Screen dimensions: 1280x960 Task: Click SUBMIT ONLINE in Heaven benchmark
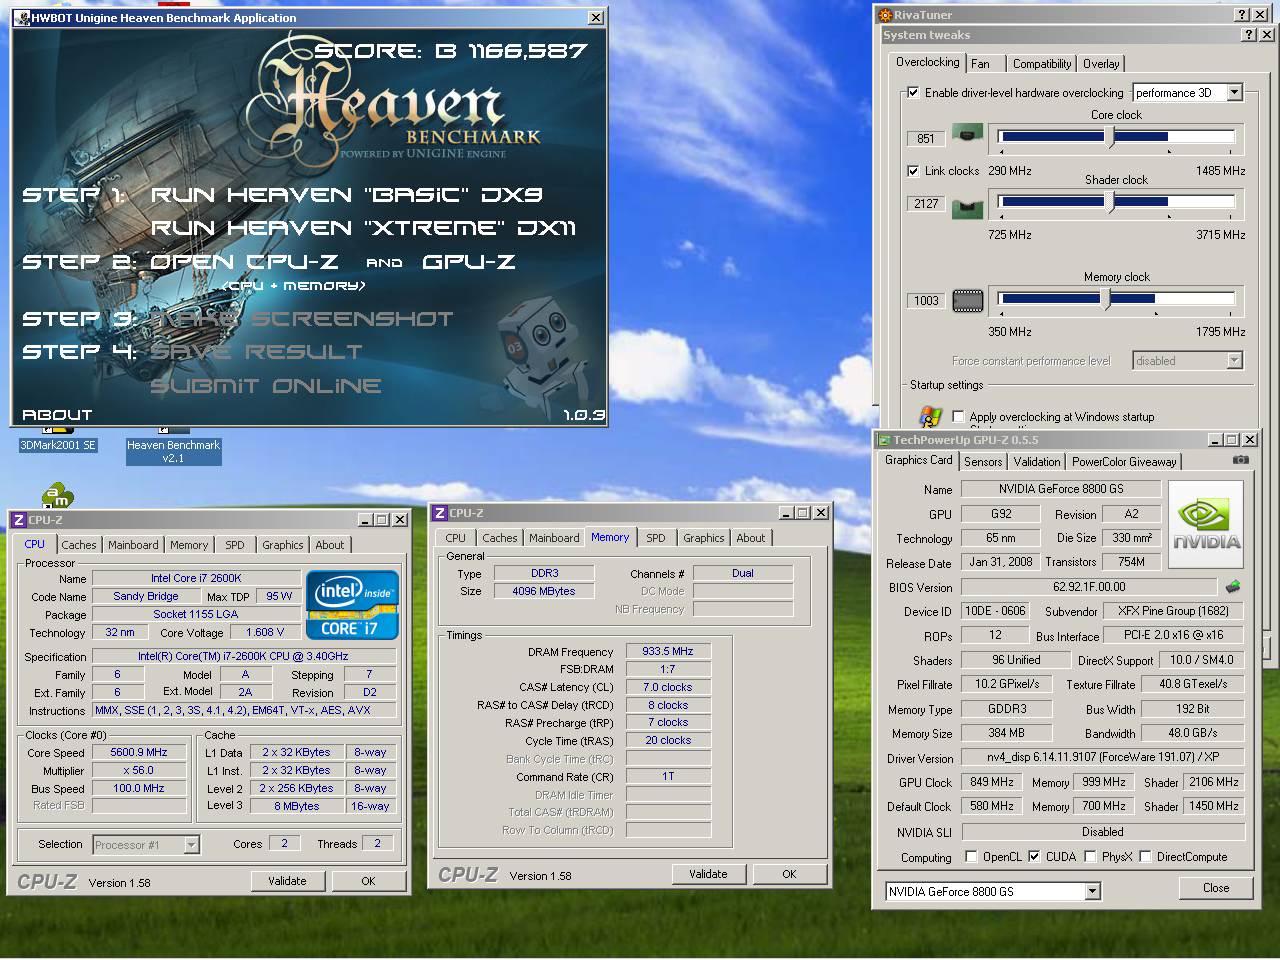[x=266, y=386]
